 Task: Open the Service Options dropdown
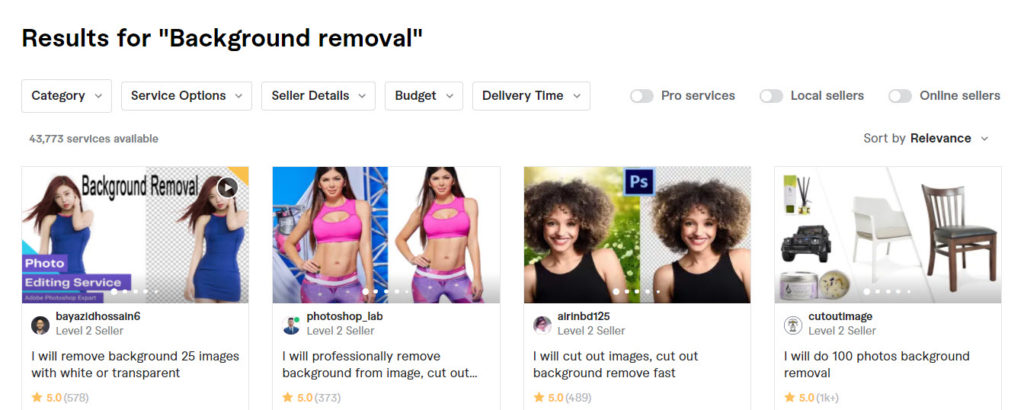(x=186, y=96)
